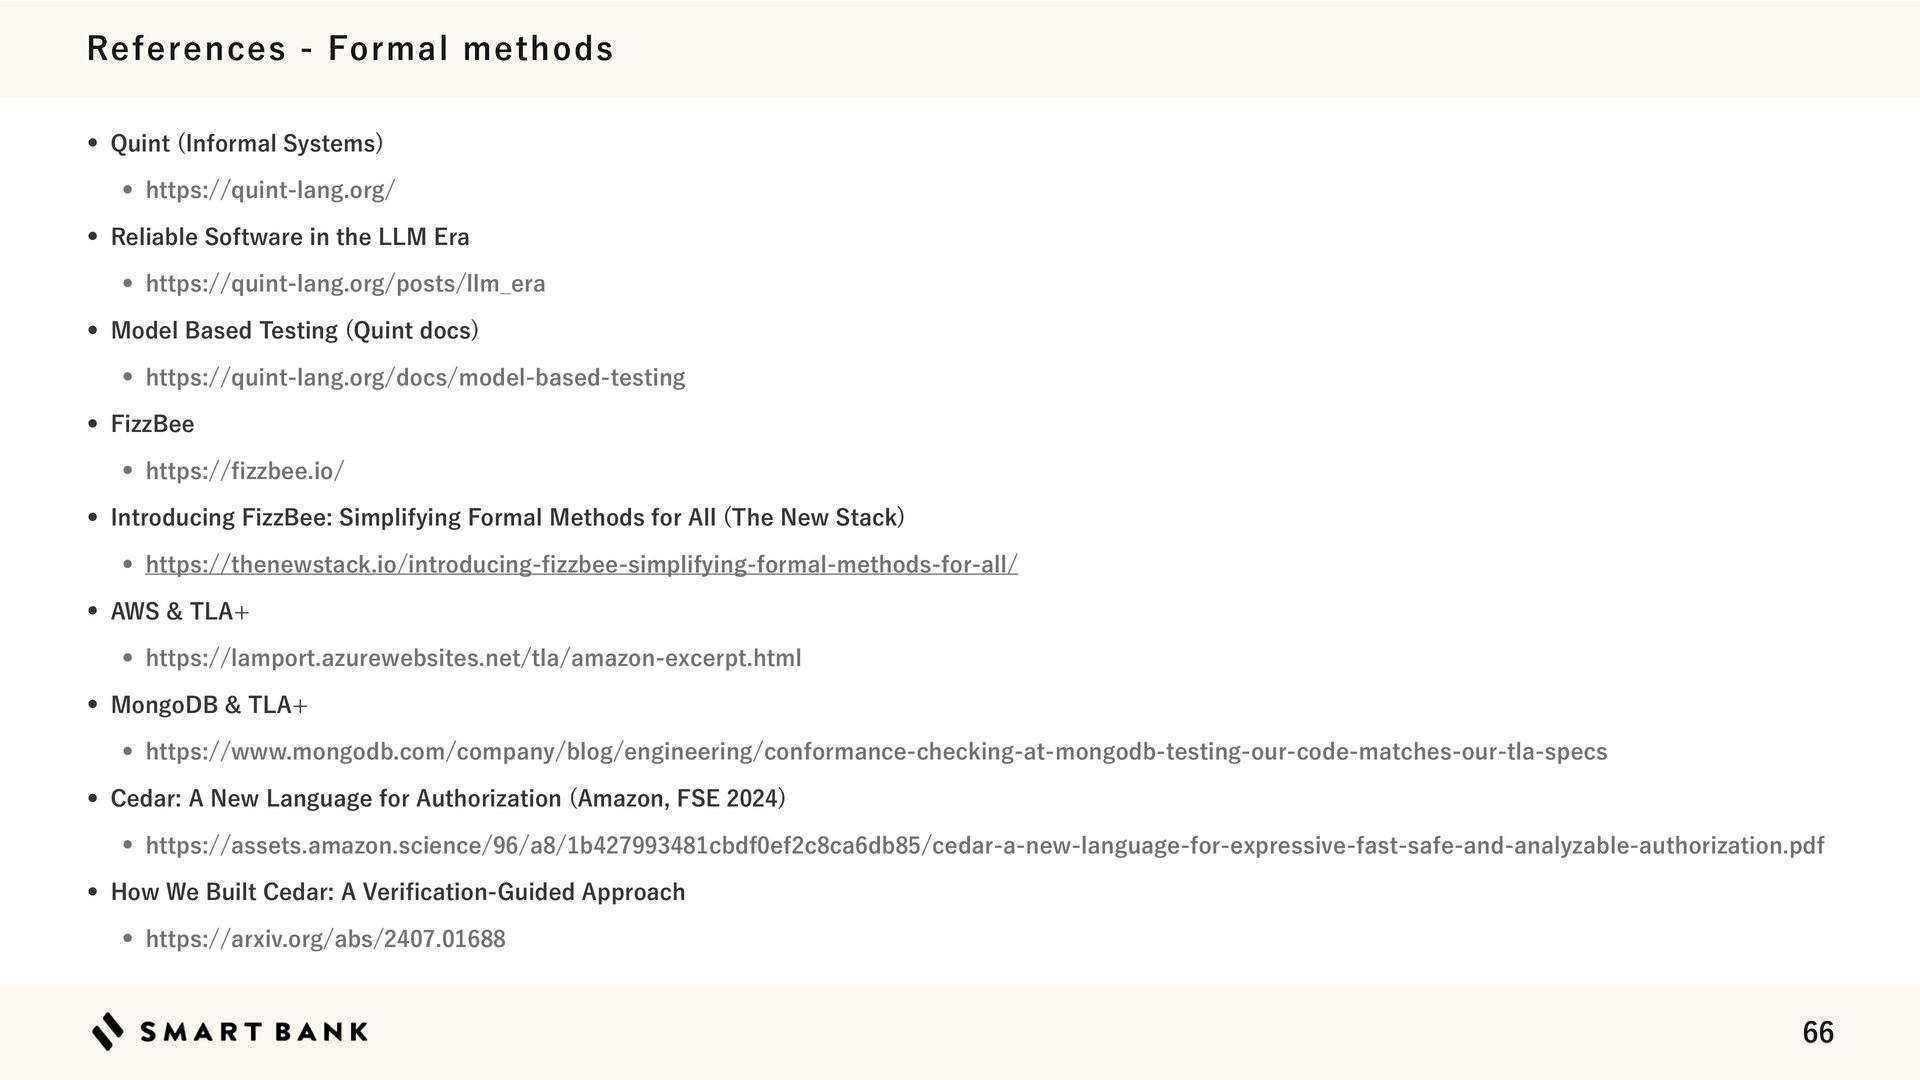Visit the lamport.azurewebsites.net amazon-excerpt link
Viewport: 1920px width, 1080px height.
pyautogui.click(x=473, y=658)
